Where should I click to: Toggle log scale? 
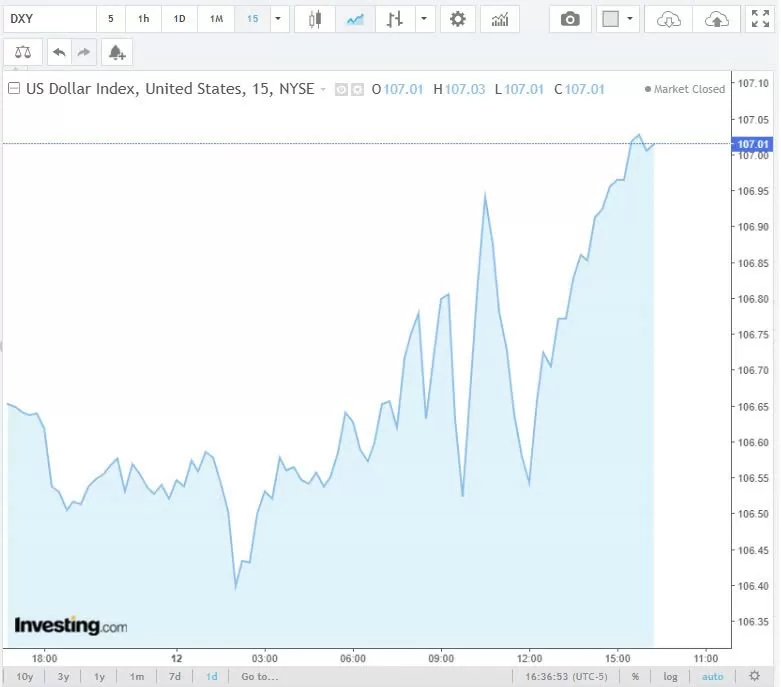pos(670,677)
